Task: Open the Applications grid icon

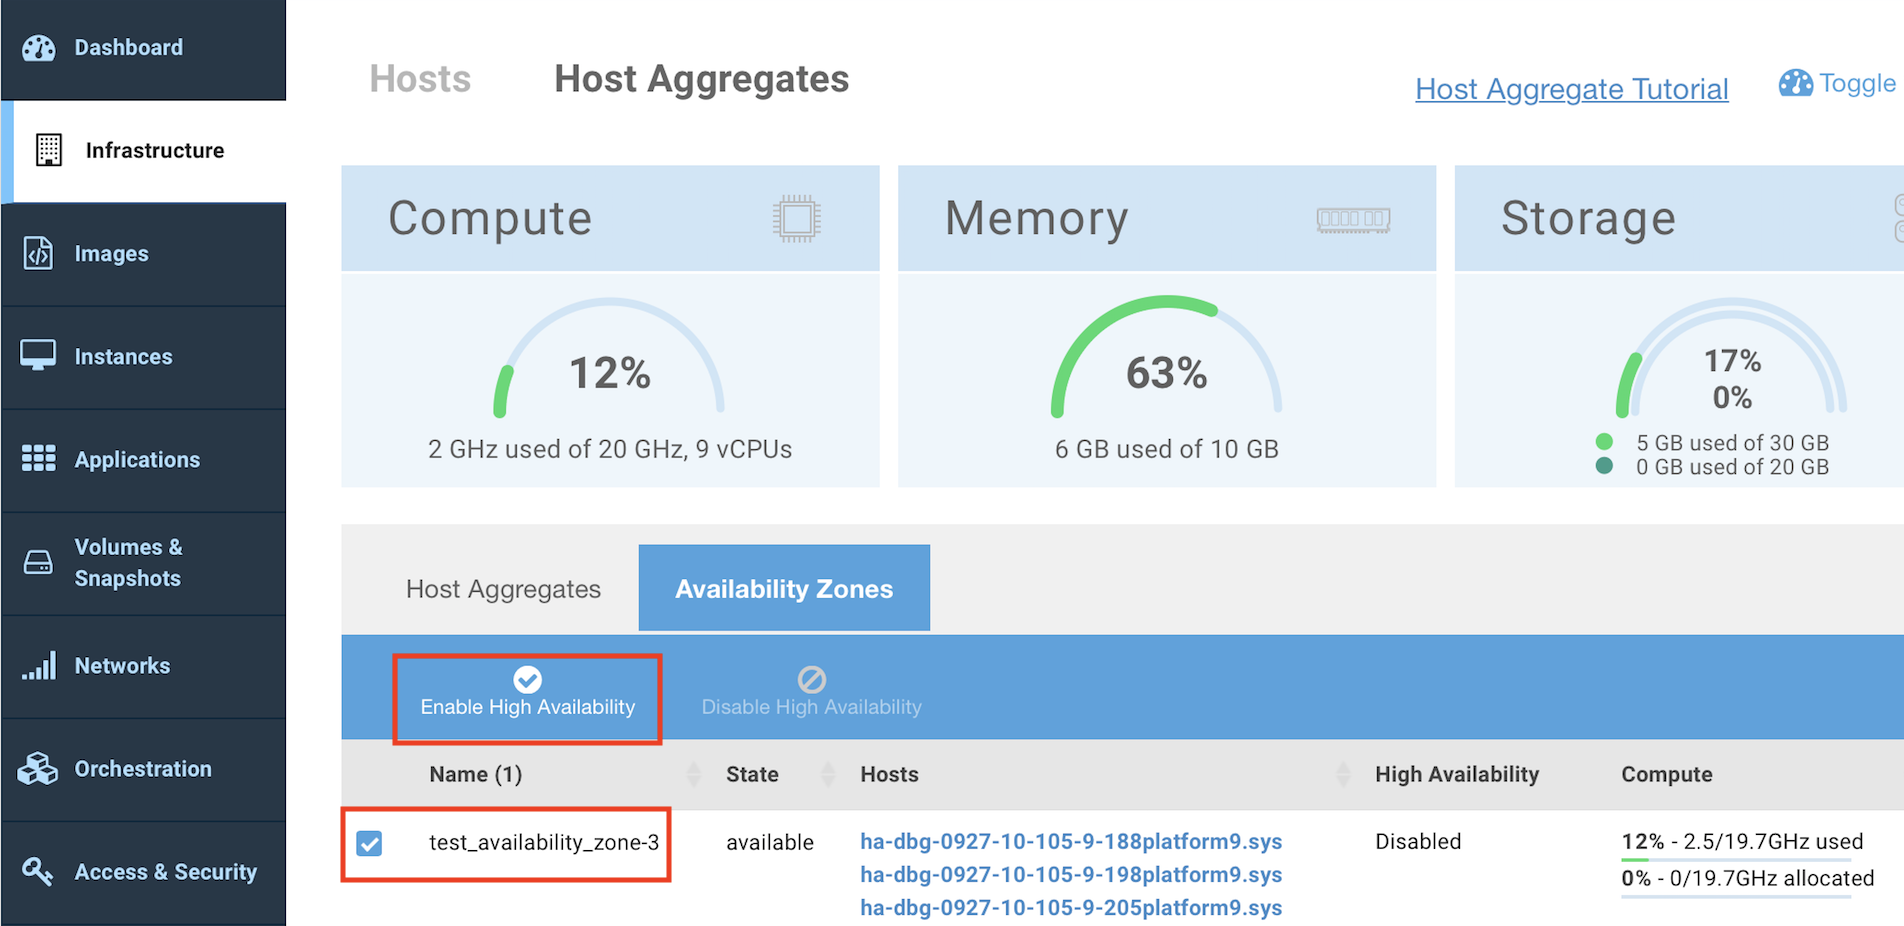Action: (x=39, y=459)
